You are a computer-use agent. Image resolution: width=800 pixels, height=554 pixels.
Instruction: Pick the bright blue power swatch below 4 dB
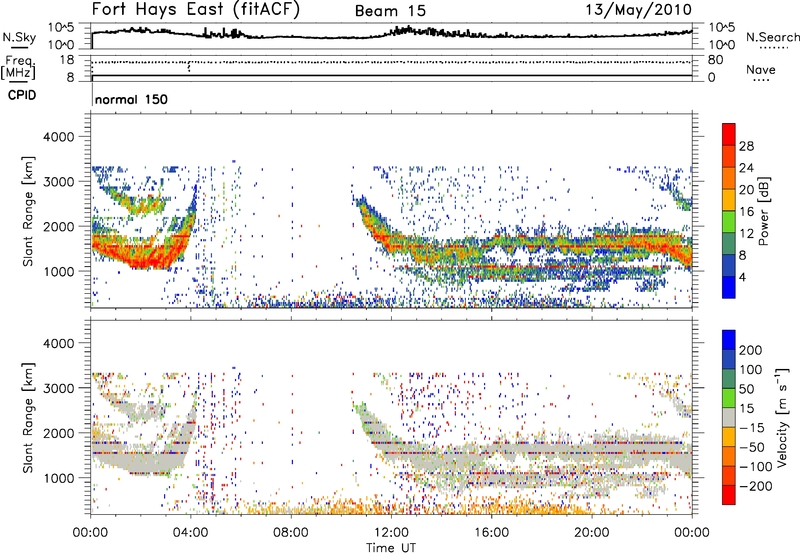729,287
